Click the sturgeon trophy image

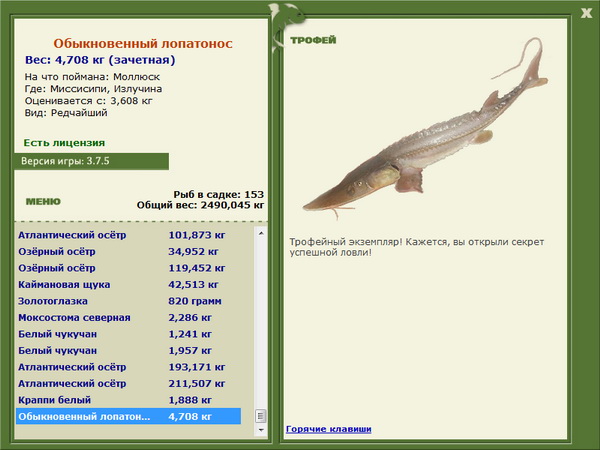(426, 128)
